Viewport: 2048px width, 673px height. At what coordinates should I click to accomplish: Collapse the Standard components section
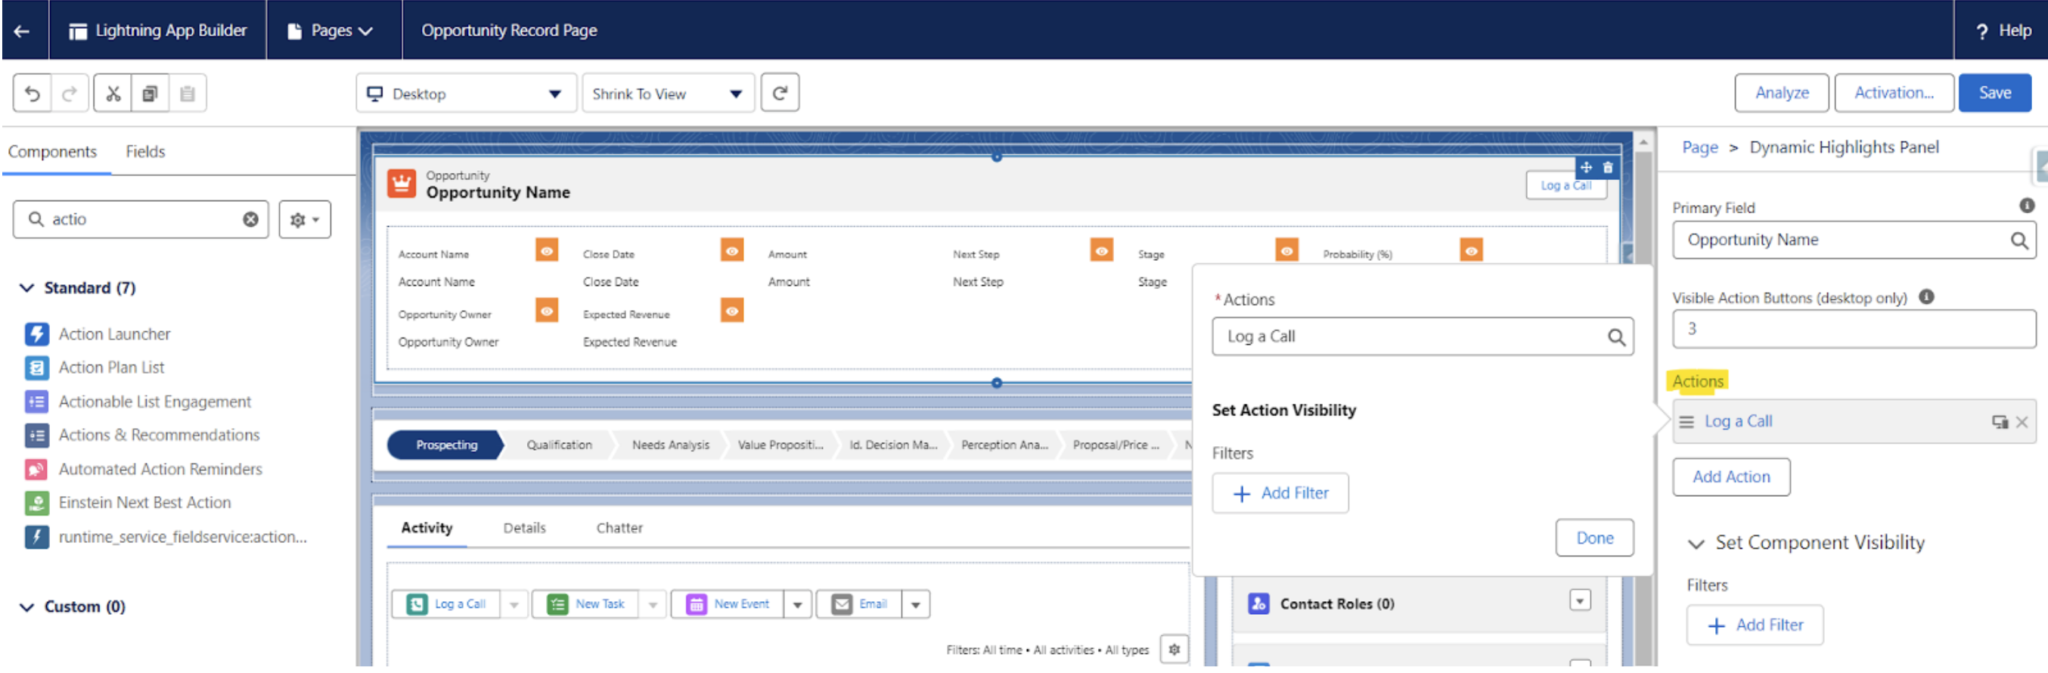coord(27,288)
